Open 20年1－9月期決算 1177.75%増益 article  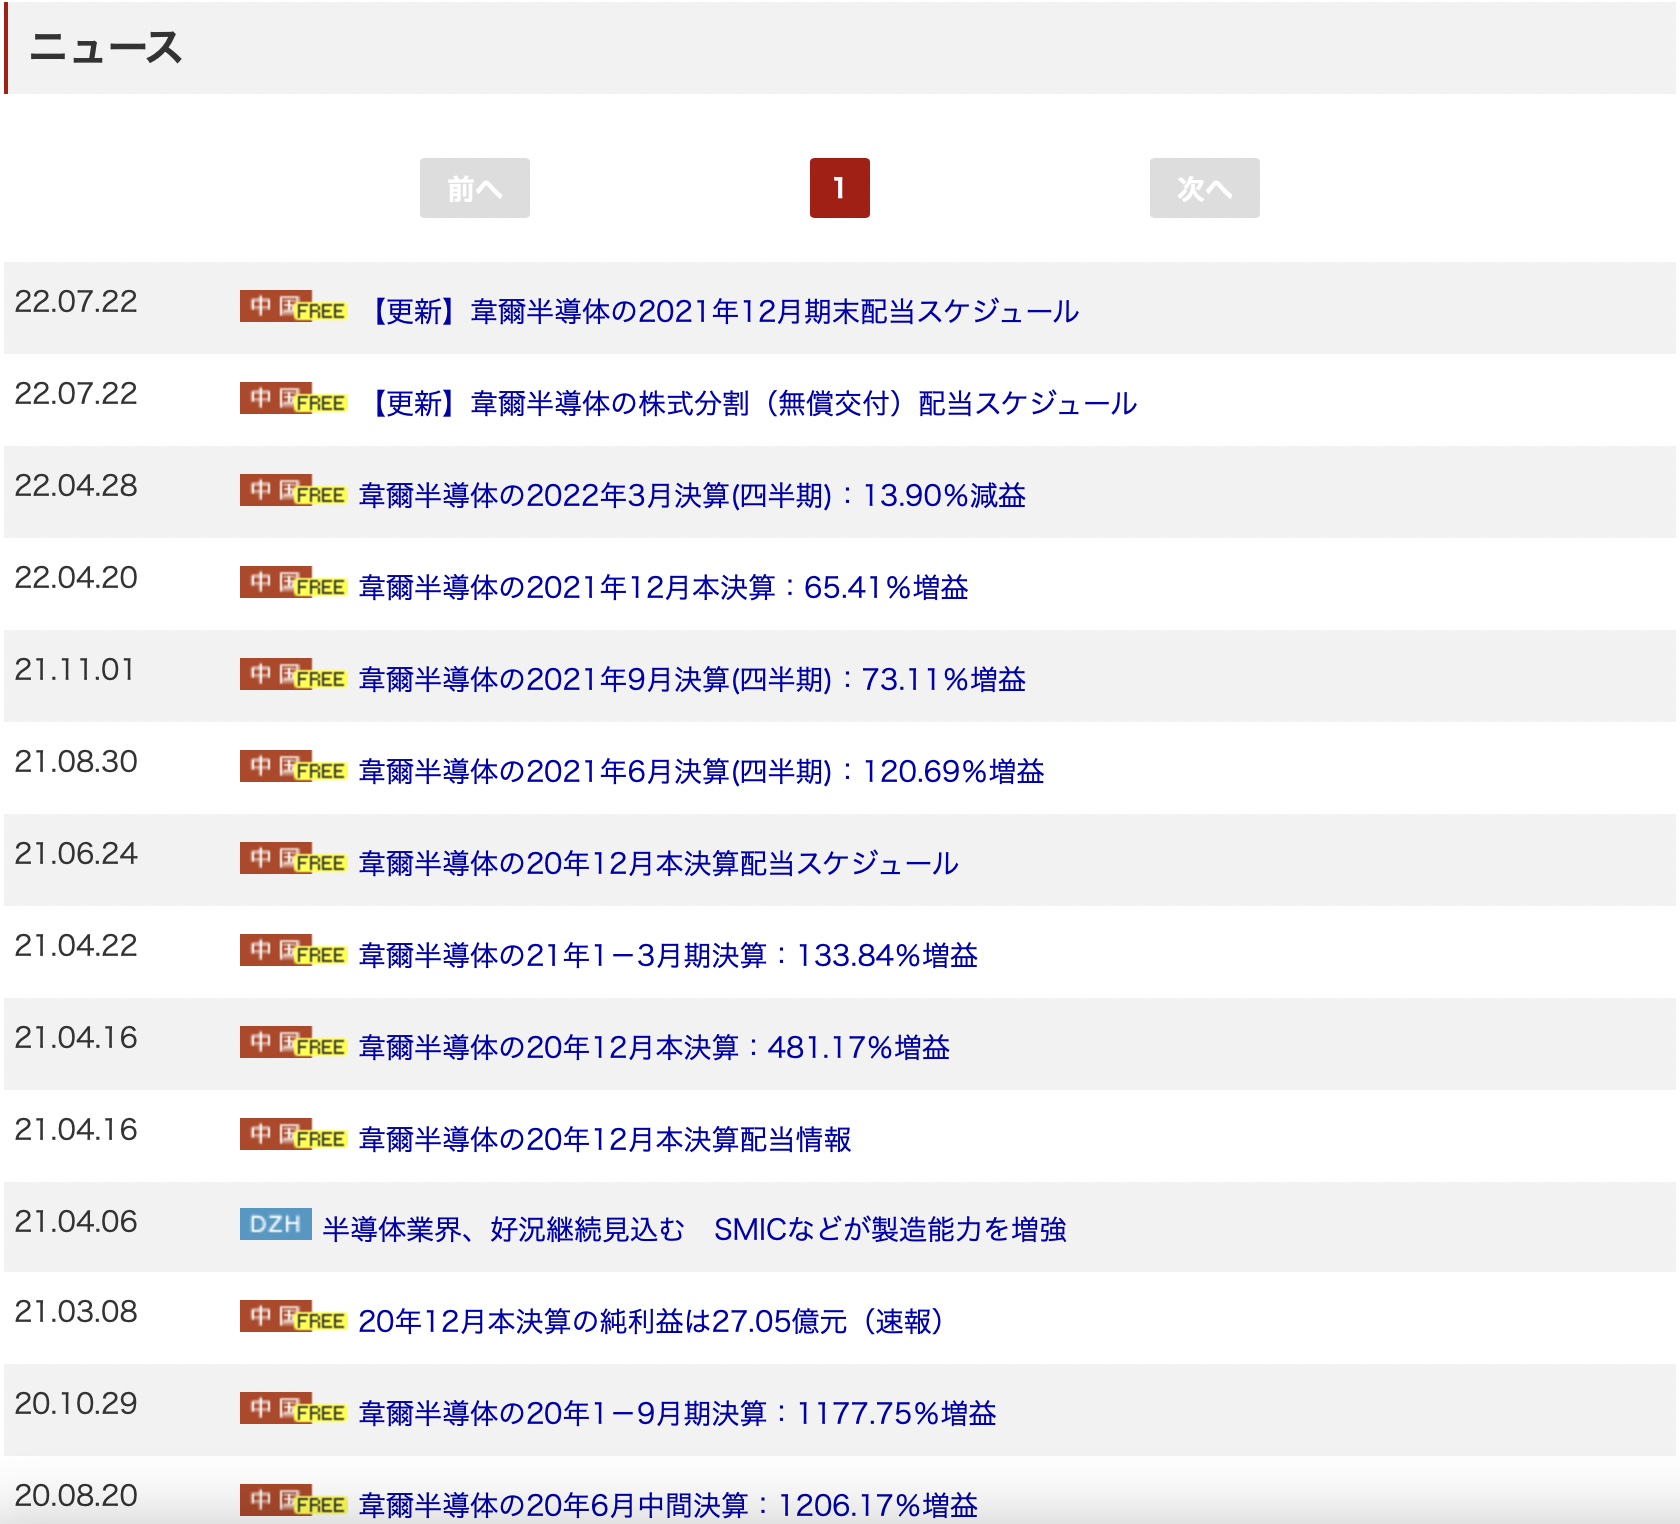click(x=677, y=1413)
